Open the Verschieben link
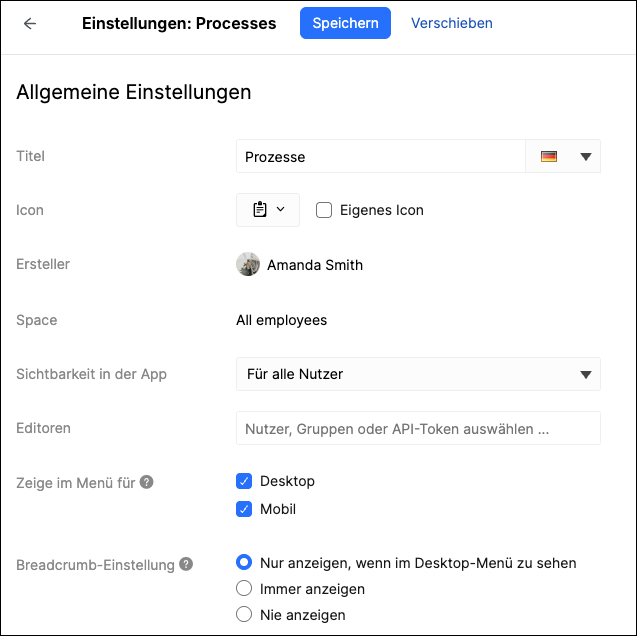 pos(452,23)
